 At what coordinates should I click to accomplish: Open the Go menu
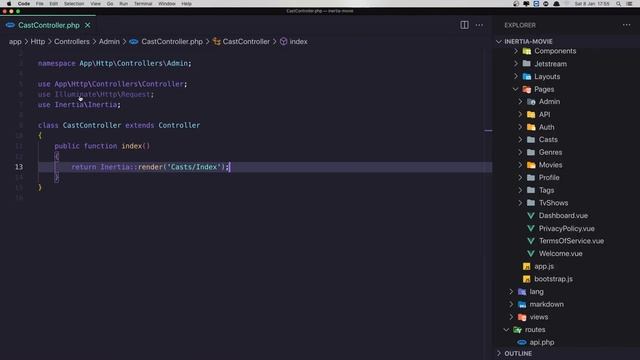pos(110,4)
